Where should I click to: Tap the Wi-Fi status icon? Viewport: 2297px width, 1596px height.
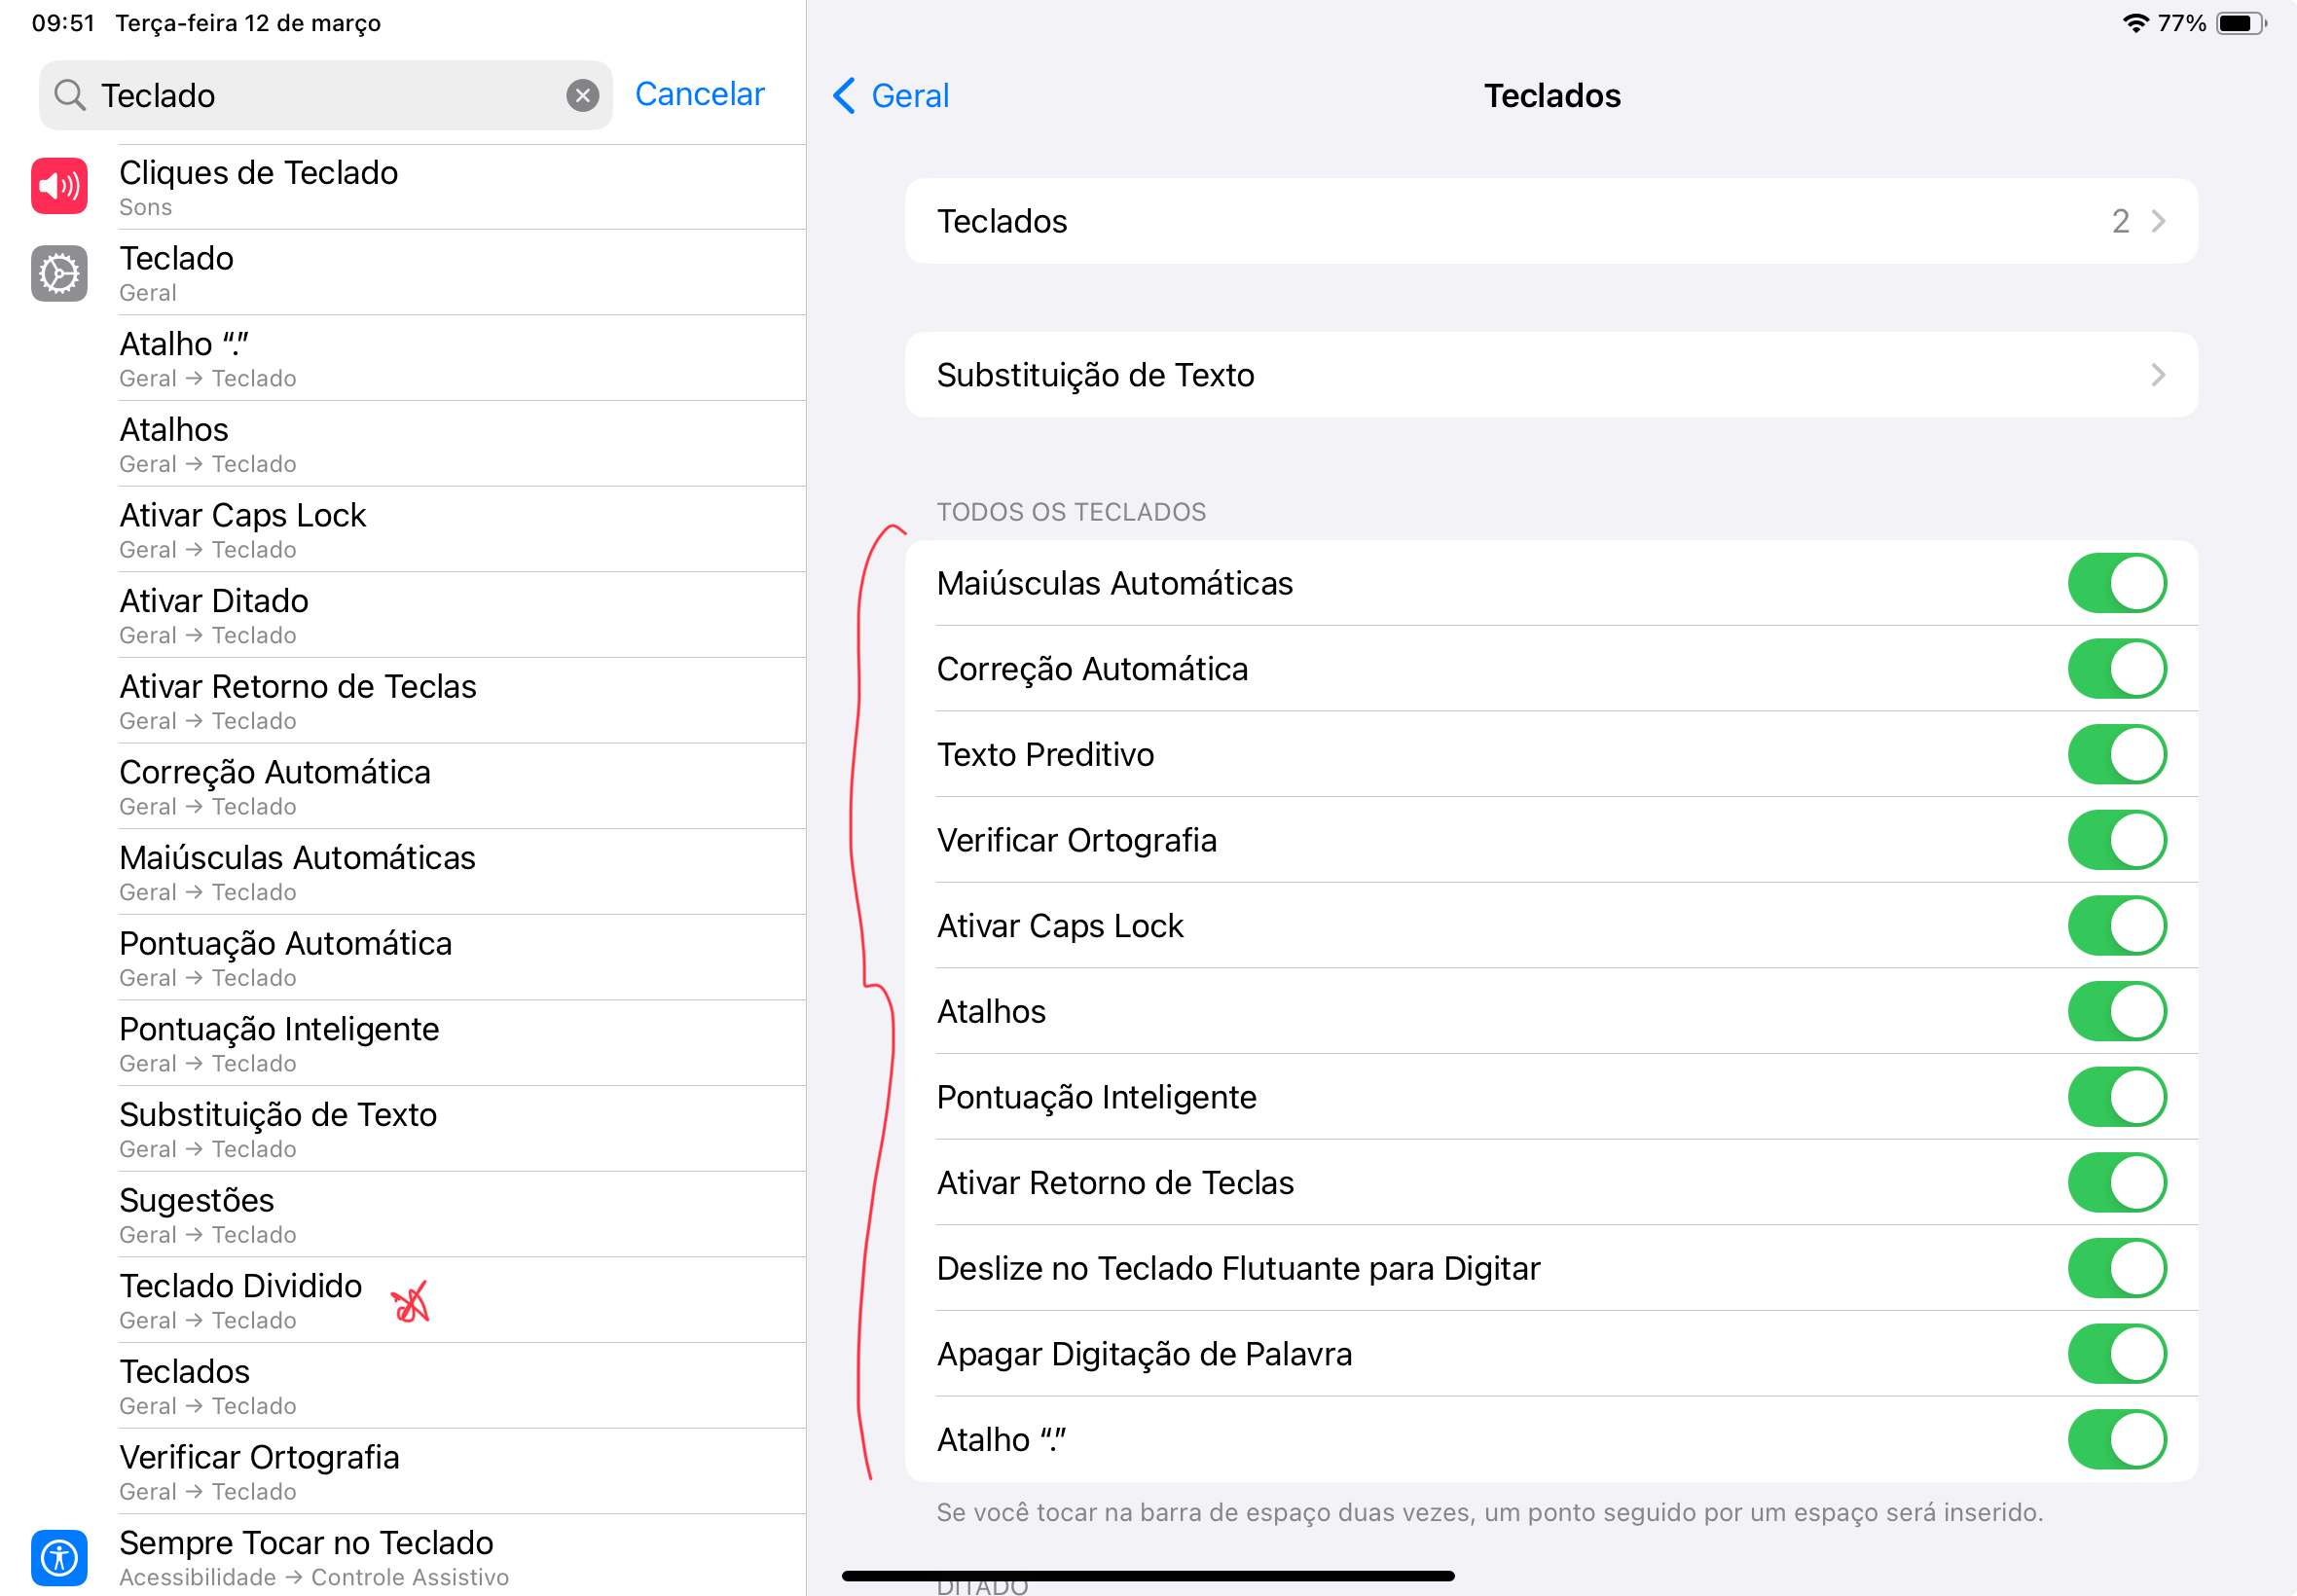[2134, 23]
